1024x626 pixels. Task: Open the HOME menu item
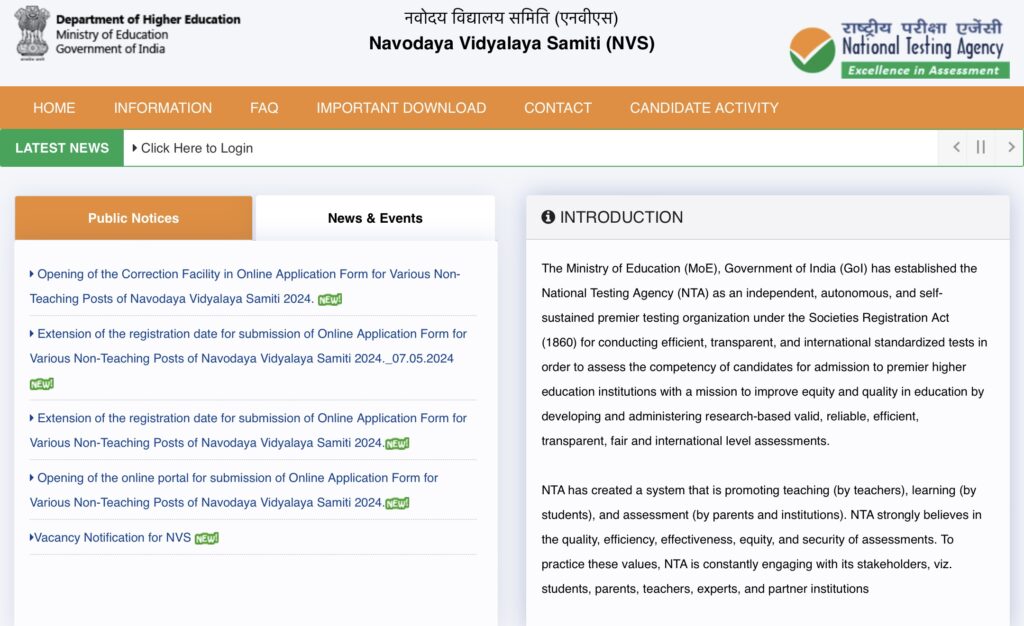point(54,108)
